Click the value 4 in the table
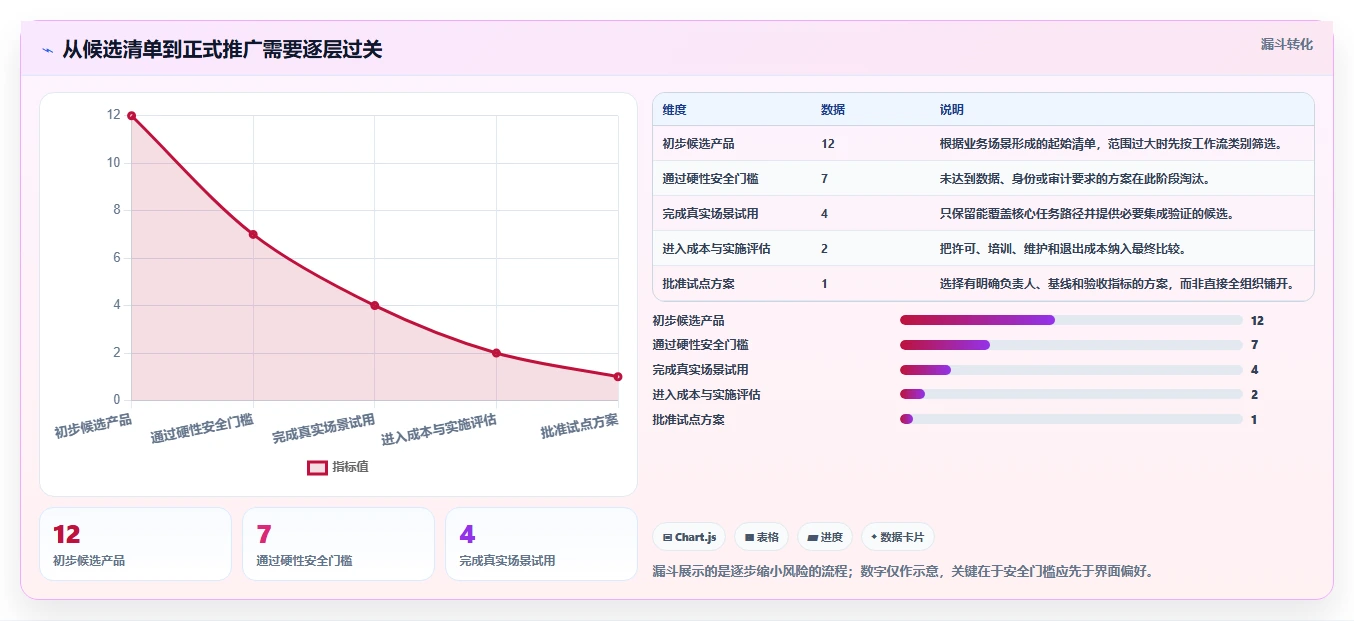1354x621 pixels. point(825,214)
